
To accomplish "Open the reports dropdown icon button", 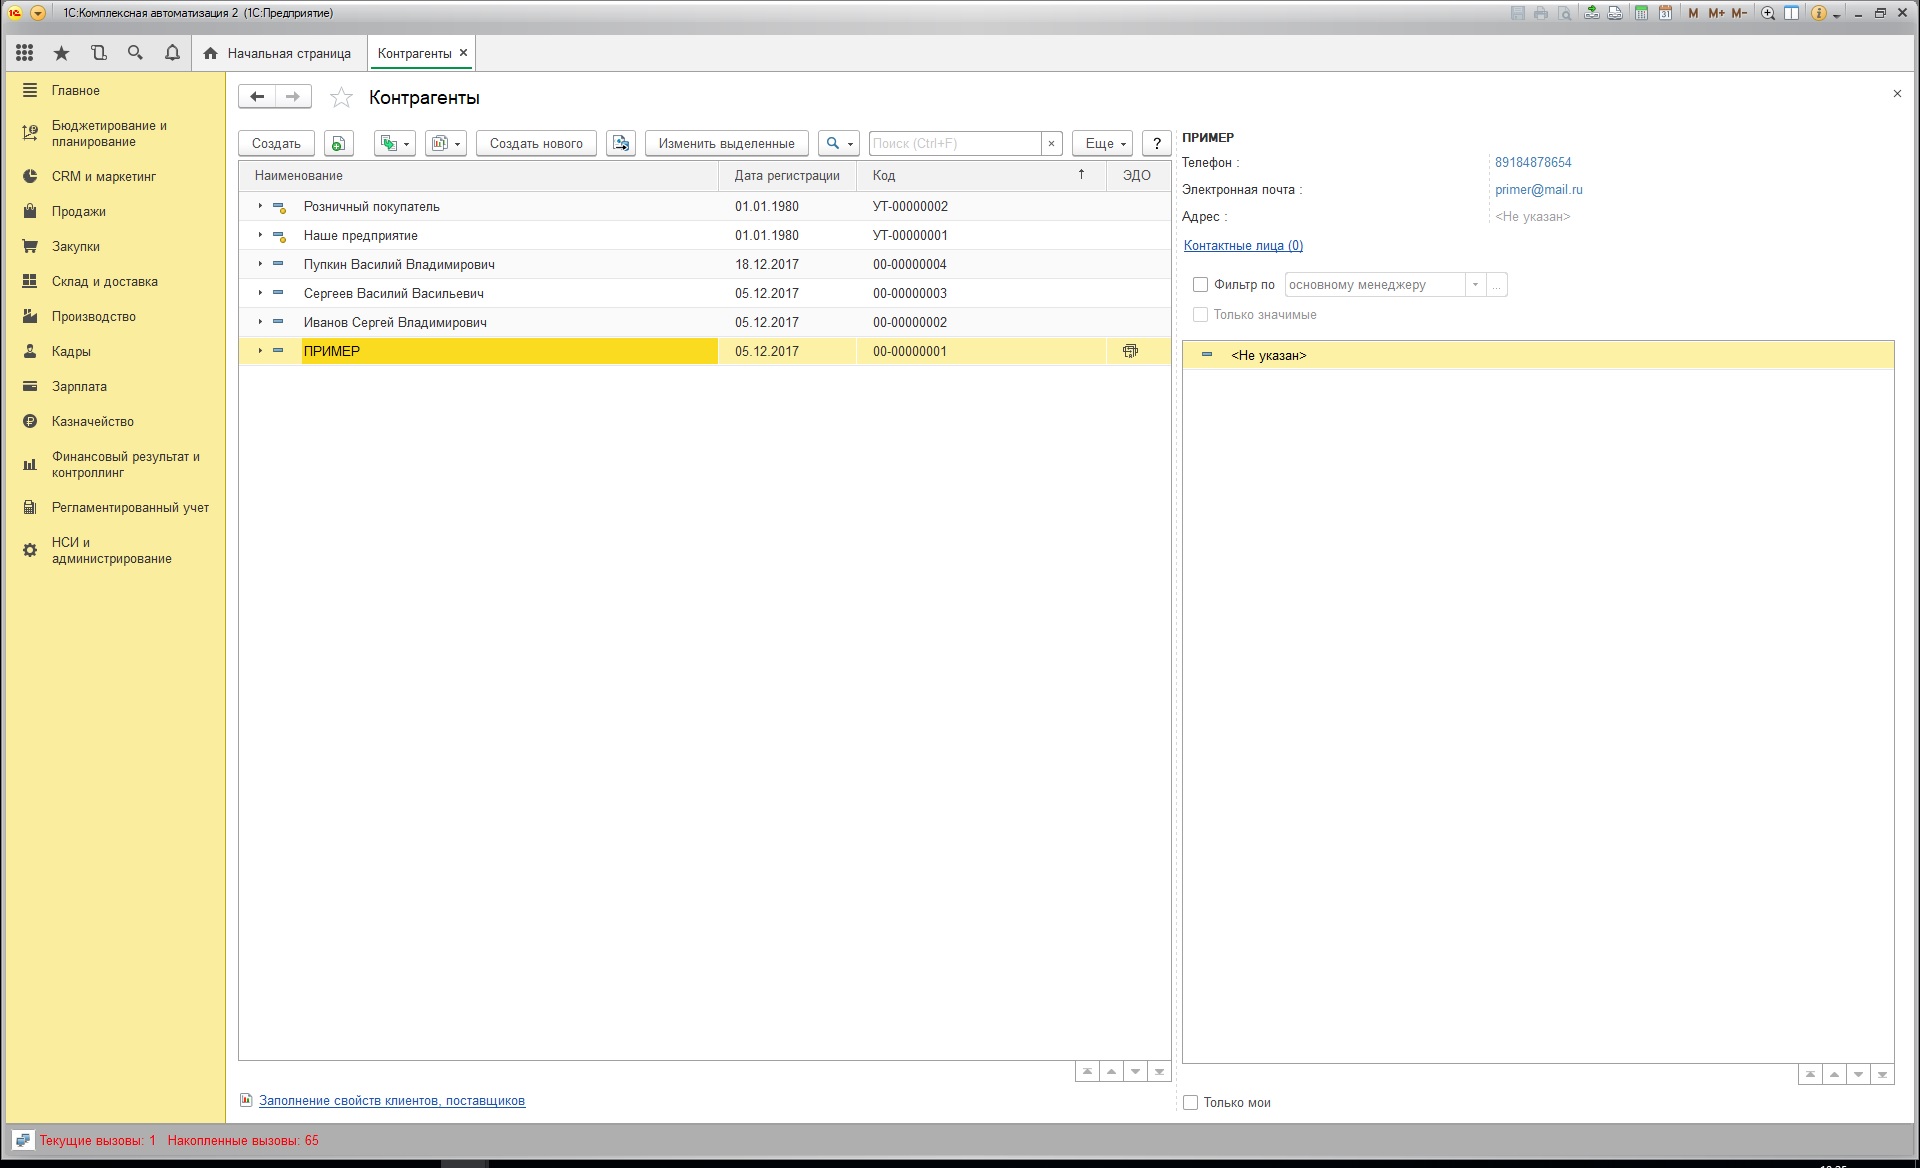I will pyautogui.click(x=445, y=143).
